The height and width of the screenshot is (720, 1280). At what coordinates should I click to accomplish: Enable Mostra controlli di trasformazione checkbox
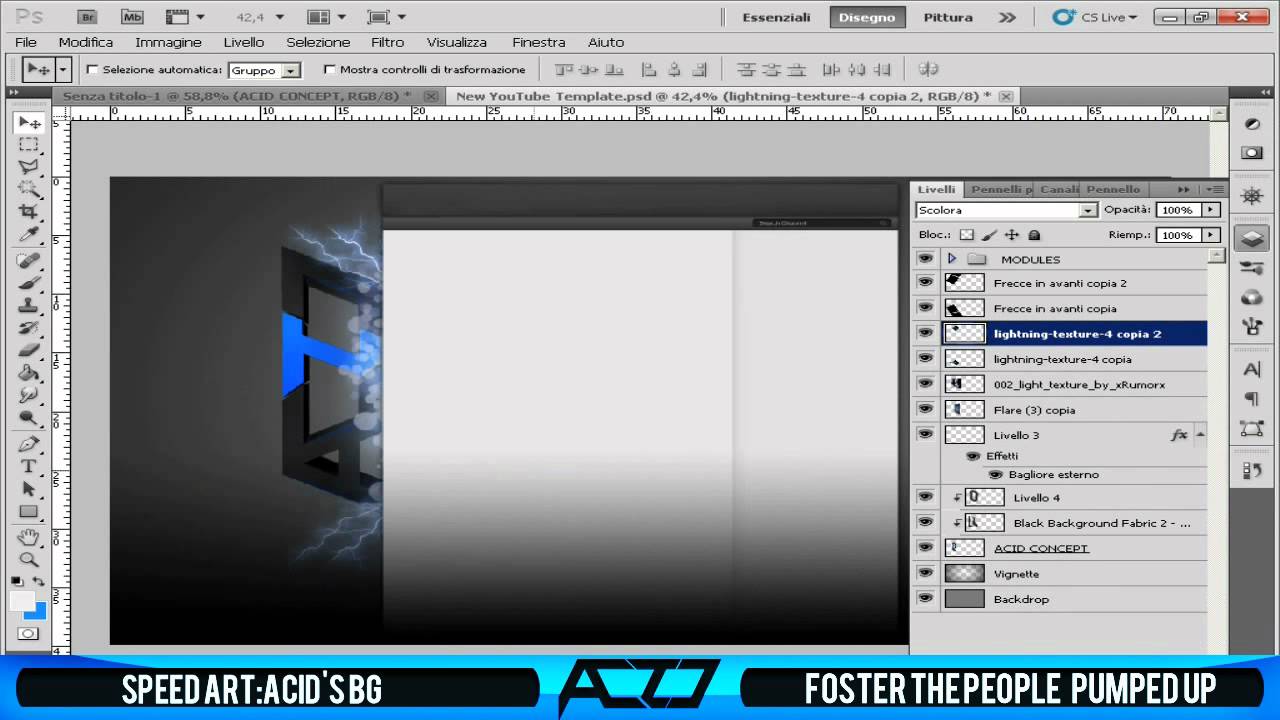(x=330, y=70)
